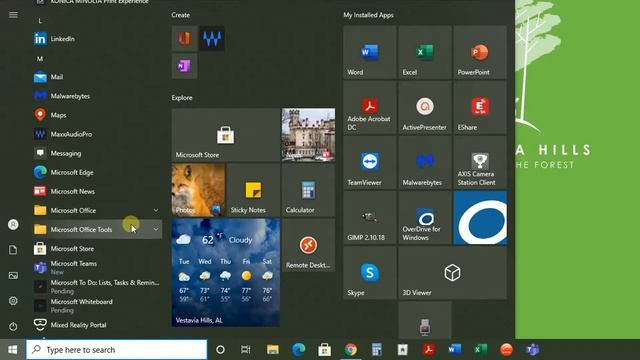Launch Malwarebytes from the app list

click(97, 96)
